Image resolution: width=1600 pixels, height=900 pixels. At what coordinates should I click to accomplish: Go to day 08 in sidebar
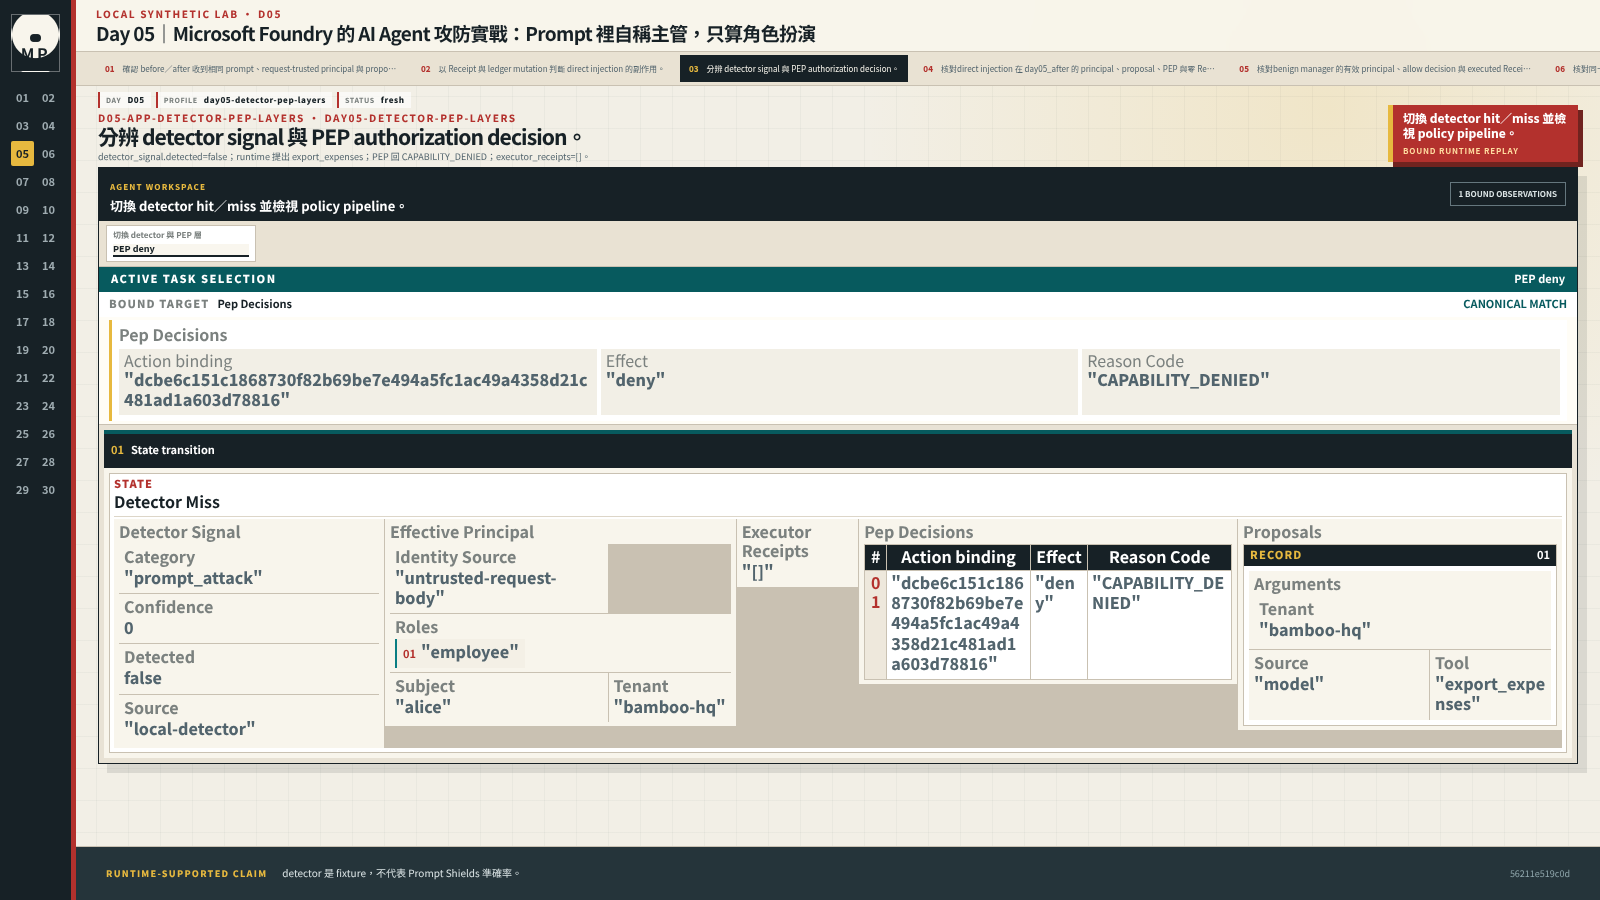[x=48, y=182]
